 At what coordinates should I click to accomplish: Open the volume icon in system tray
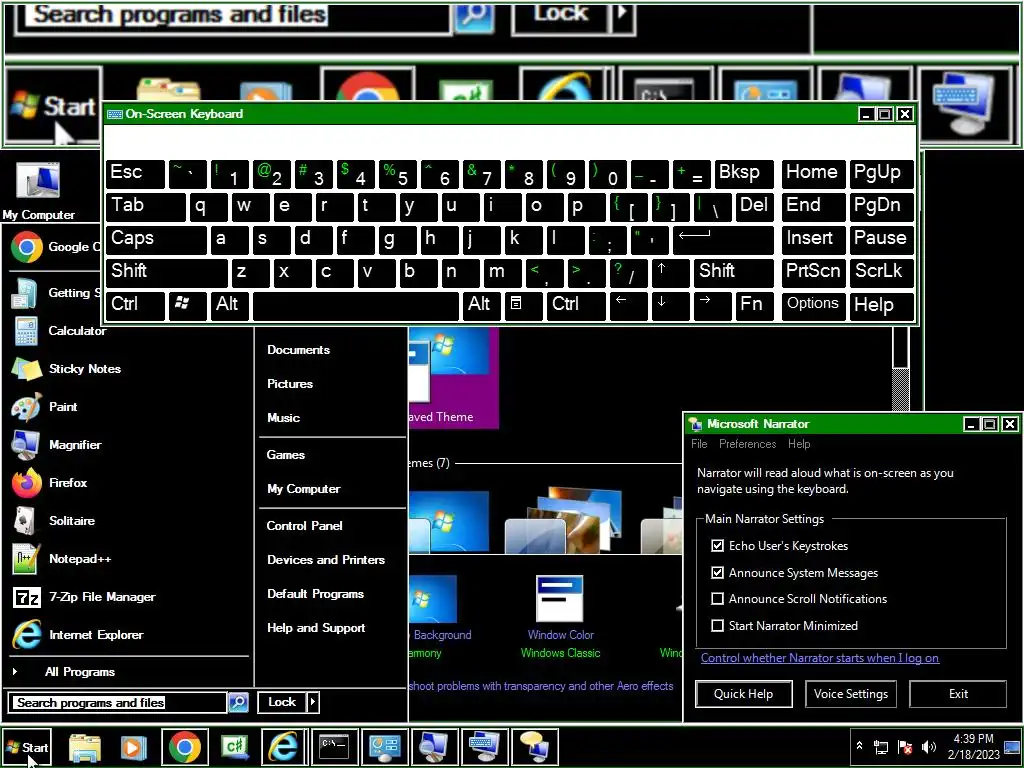(x=928, y=747)
